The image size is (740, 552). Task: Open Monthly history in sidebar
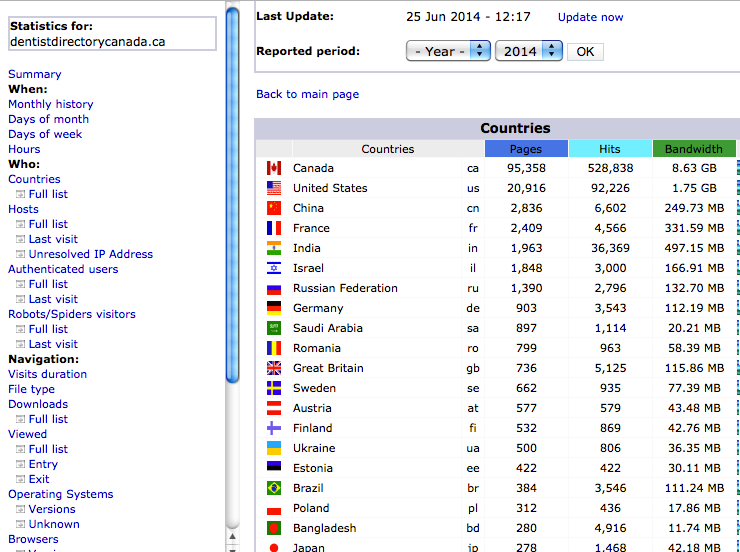point(51,104)
